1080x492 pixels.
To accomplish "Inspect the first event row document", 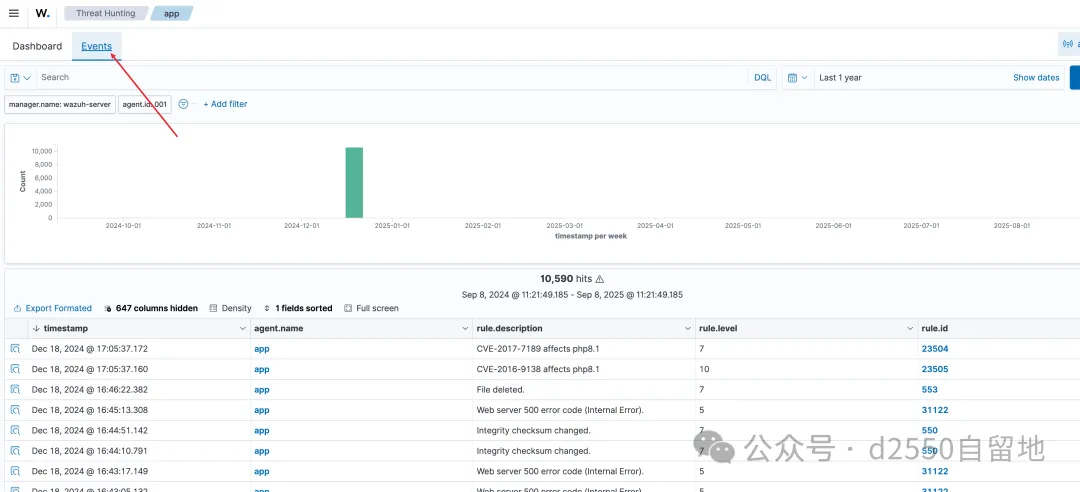I will 15,349.
